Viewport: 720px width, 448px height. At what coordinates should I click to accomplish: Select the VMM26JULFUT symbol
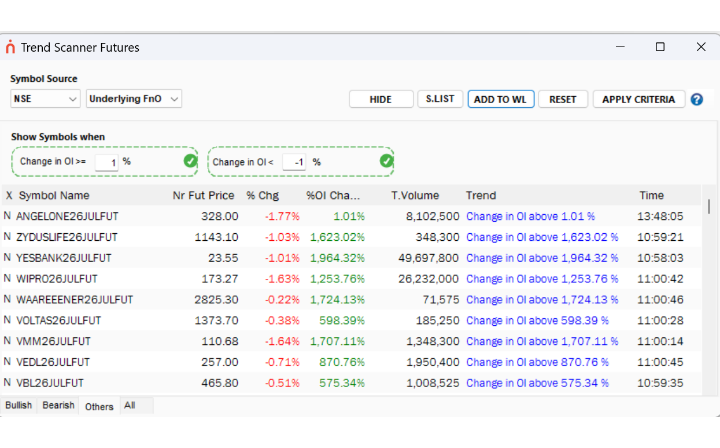[53, 341]
